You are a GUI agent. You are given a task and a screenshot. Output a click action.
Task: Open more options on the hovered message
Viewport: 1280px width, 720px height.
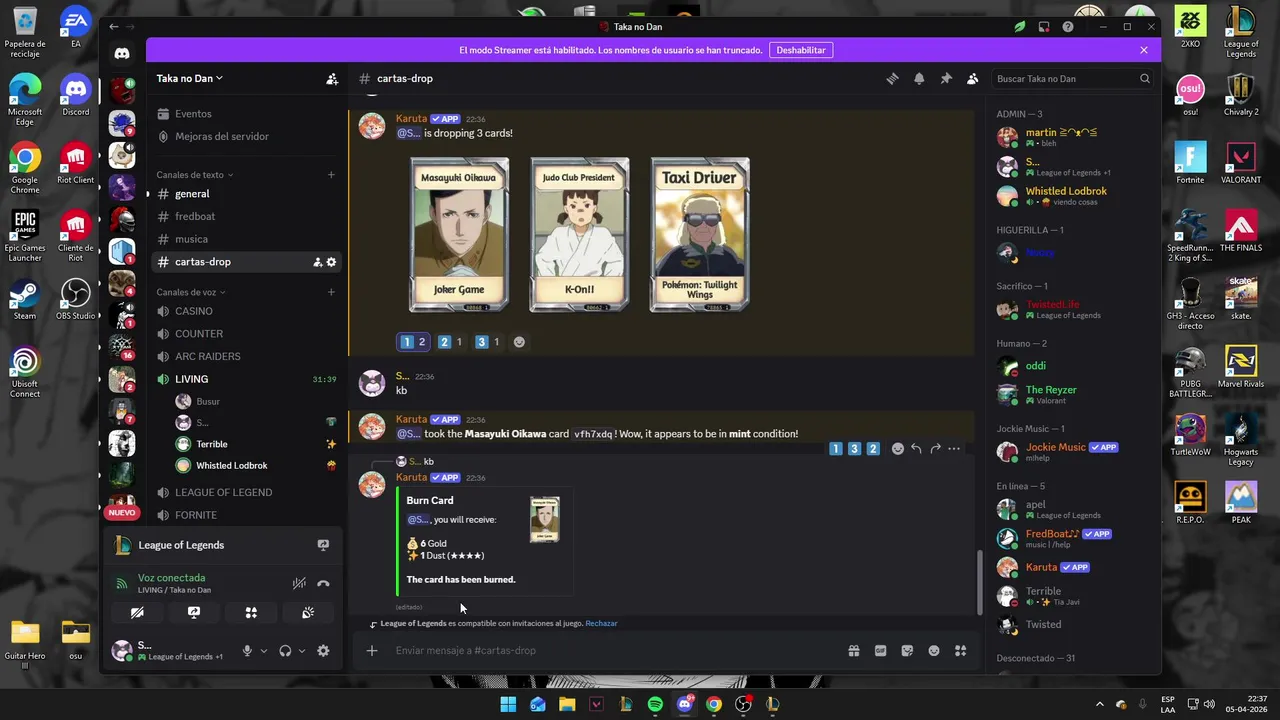(954, 449)
